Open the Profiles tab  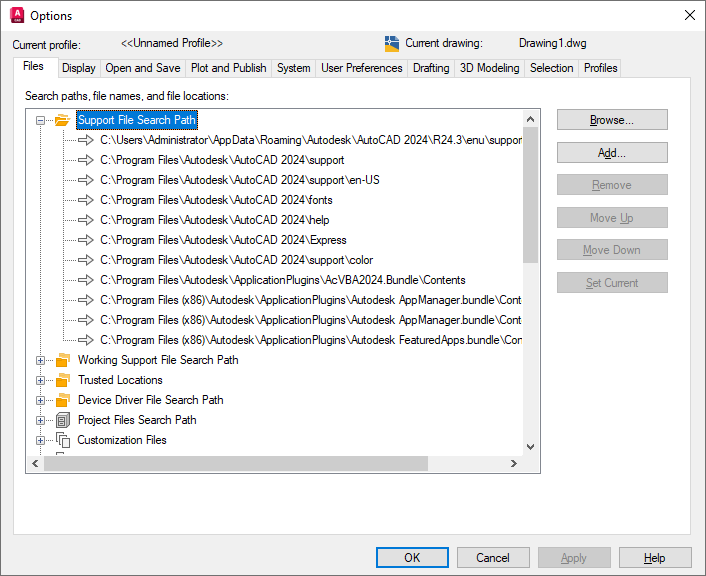(600, 68)
